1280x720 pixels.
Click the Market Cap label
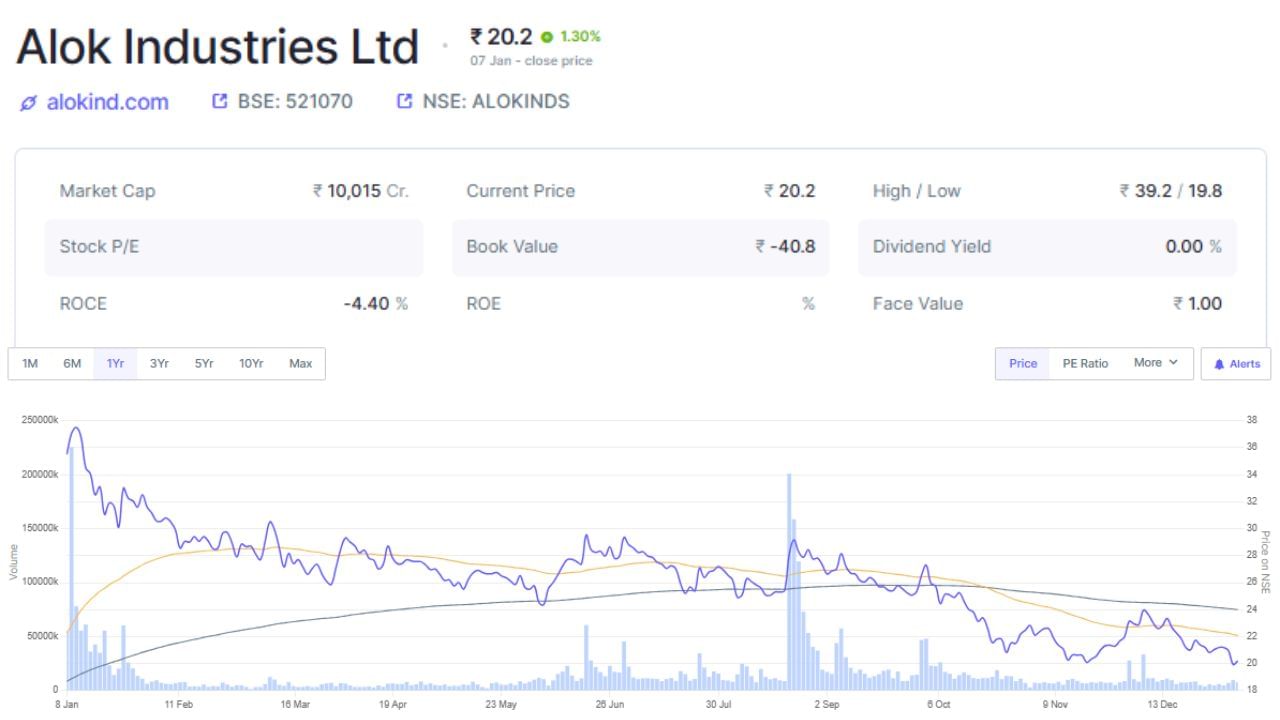point(107,191)
